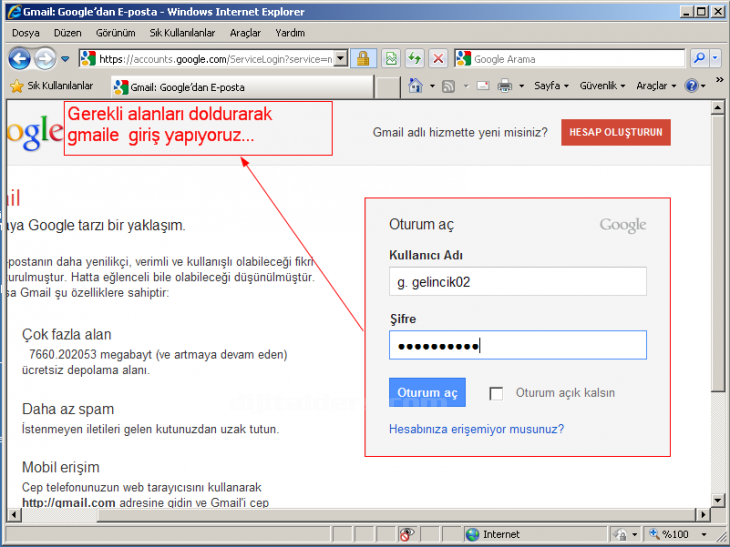
Task: Click the Kullanıcı Adı input field
Action: pos(517,282)
